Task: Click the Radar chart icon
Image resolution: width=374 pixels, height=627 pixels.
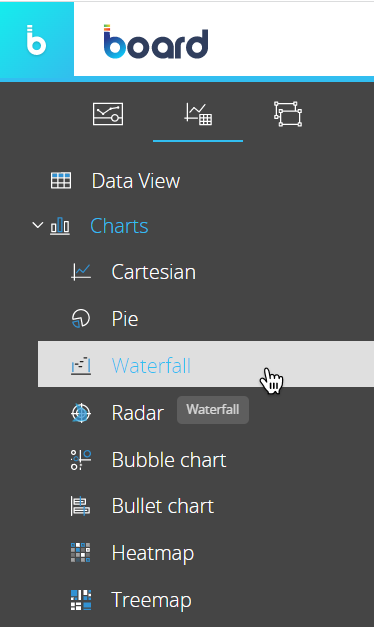Action: pos(81,413)
